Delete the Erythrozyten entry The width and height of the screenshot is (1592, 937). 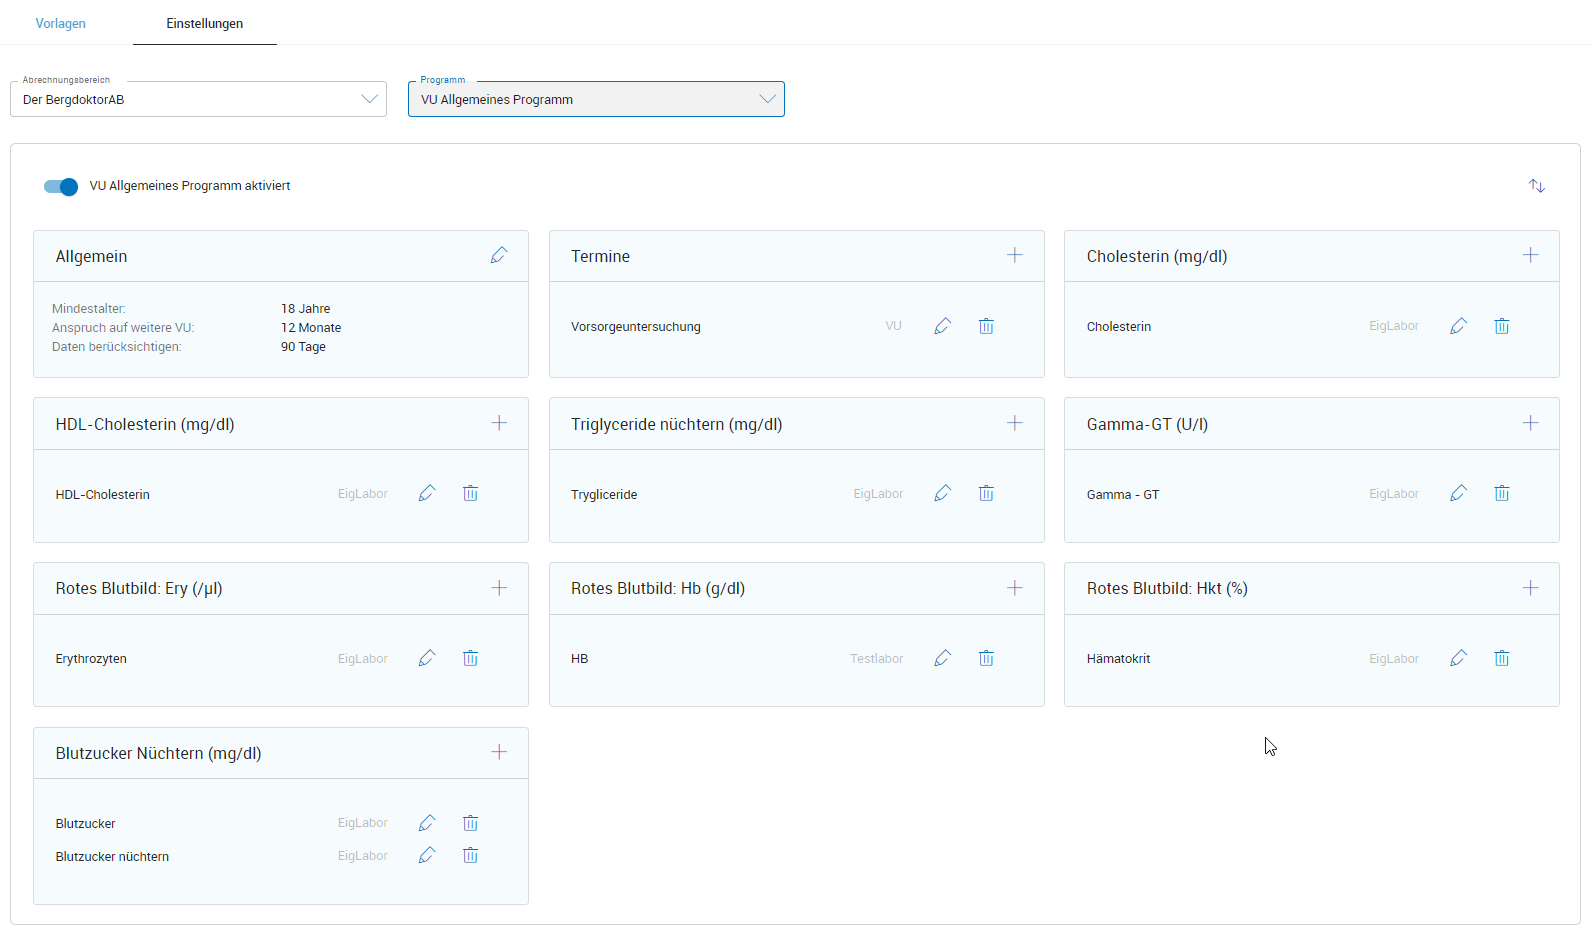click(x=470, y=658)
